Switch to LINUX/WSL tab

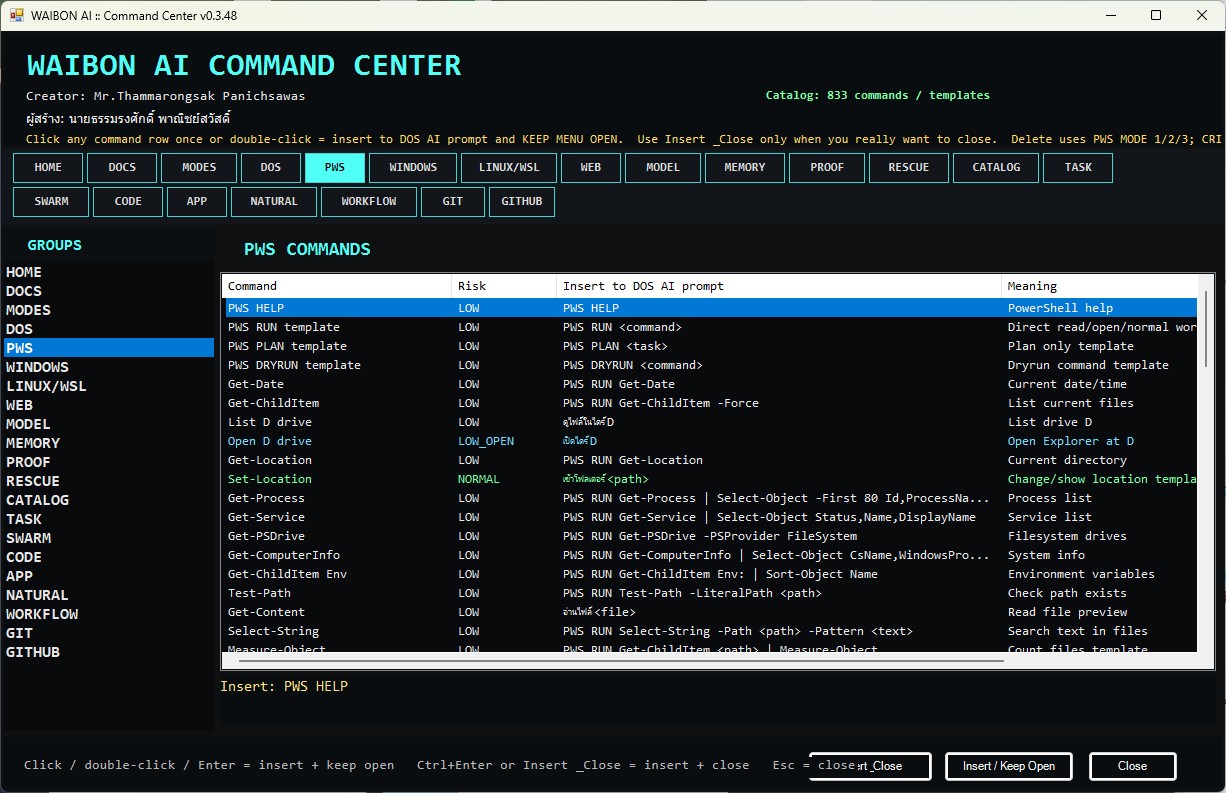(509, 168)
